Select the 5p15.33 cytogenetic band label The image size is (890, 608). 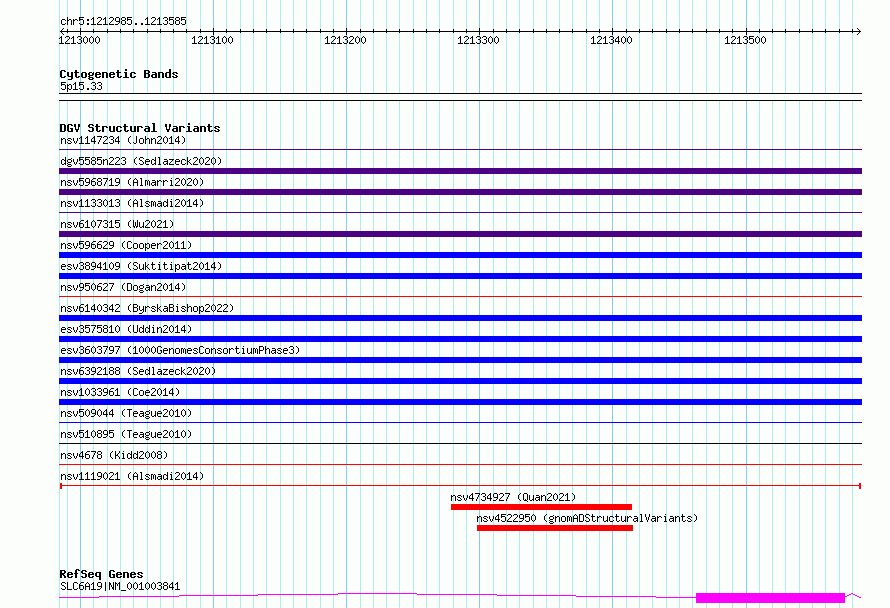click(x=81, y=87)
